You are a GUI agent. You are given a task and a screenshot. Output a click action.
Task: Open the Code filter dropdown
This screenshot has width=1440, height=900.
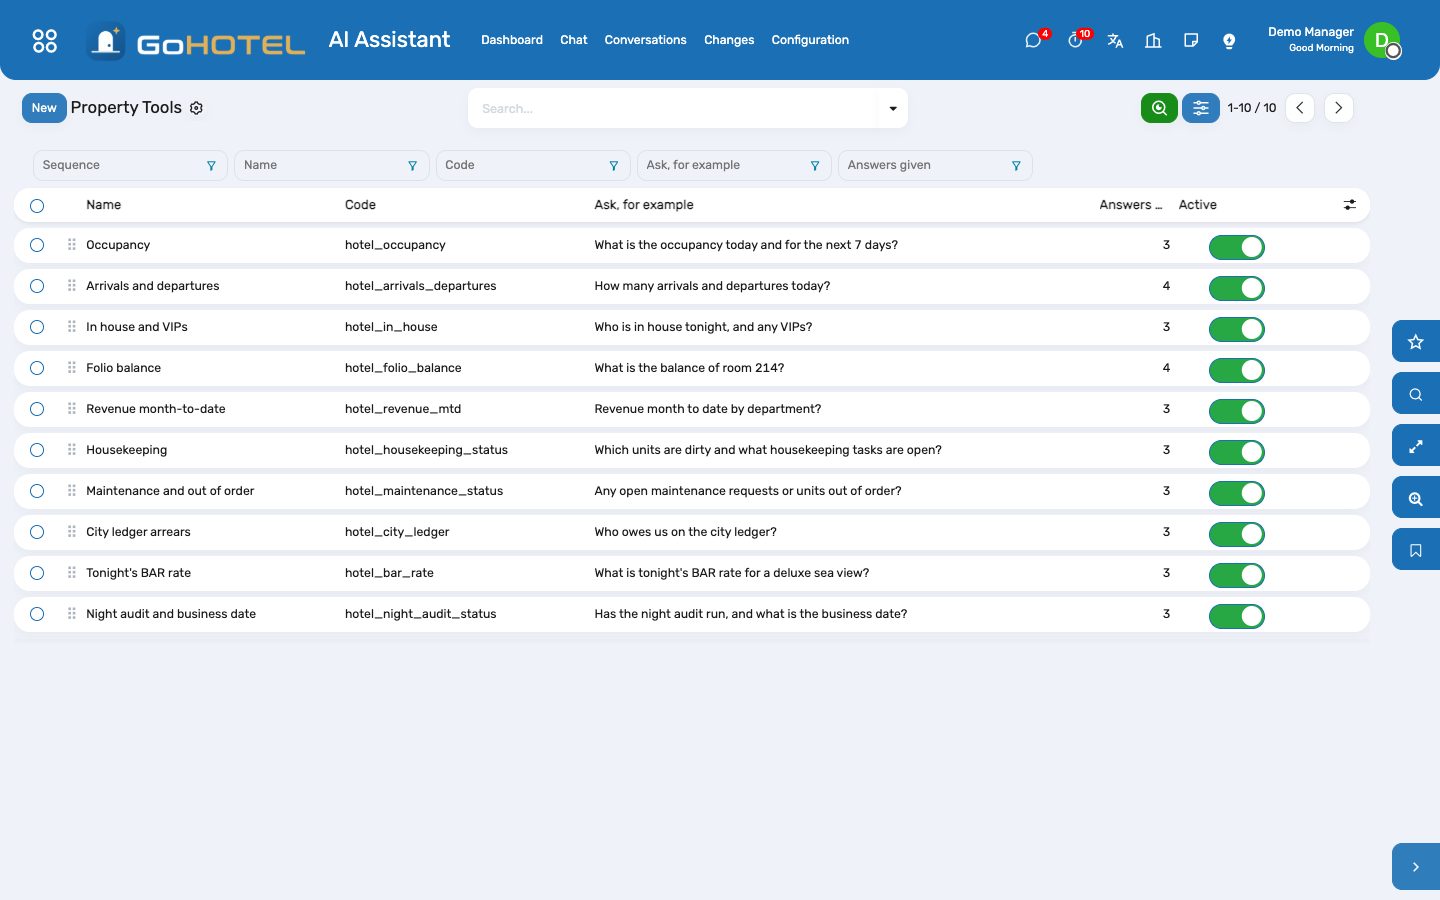tap(533, 165)
